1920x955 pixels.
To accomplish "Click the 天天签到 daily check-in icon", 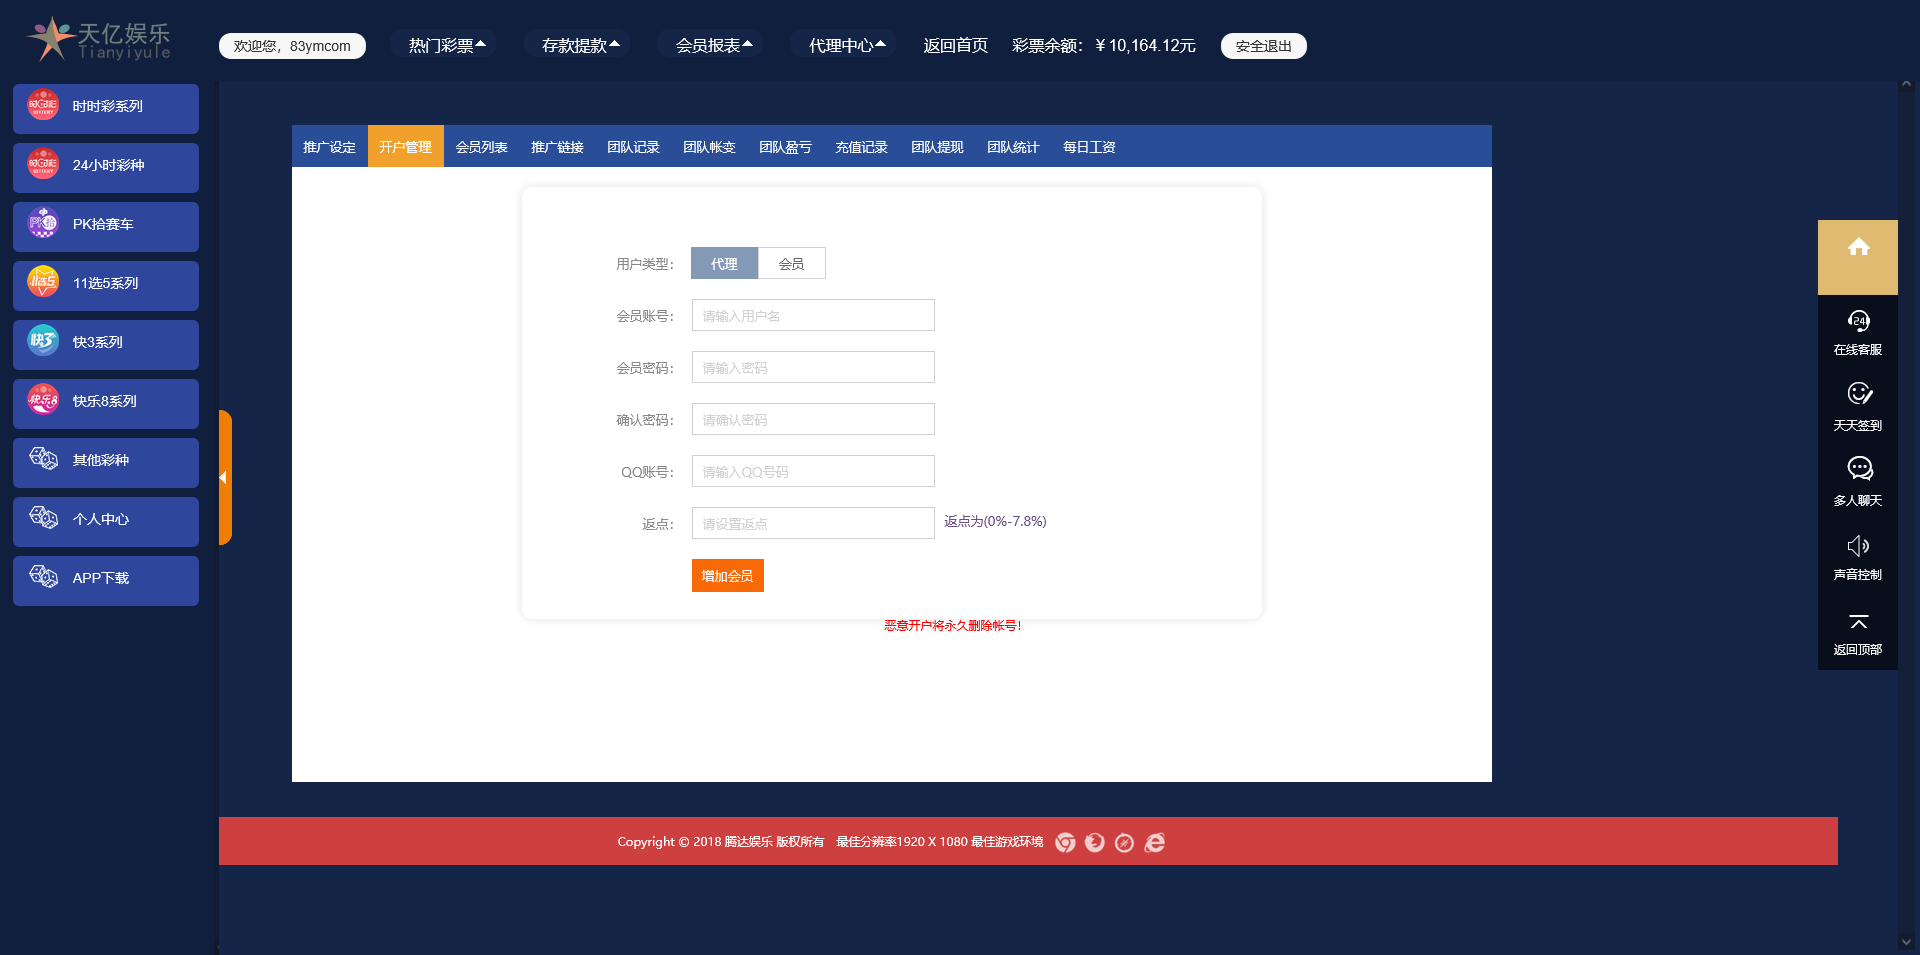I will 1858,394.
